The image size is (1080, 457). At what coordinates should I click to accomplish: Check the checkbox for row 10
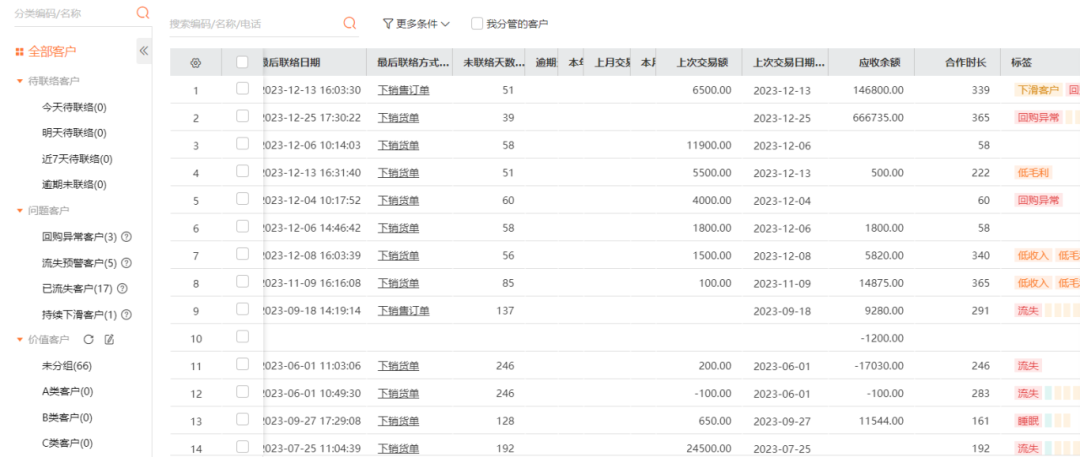pyautogui.click(x=242, y=336)
